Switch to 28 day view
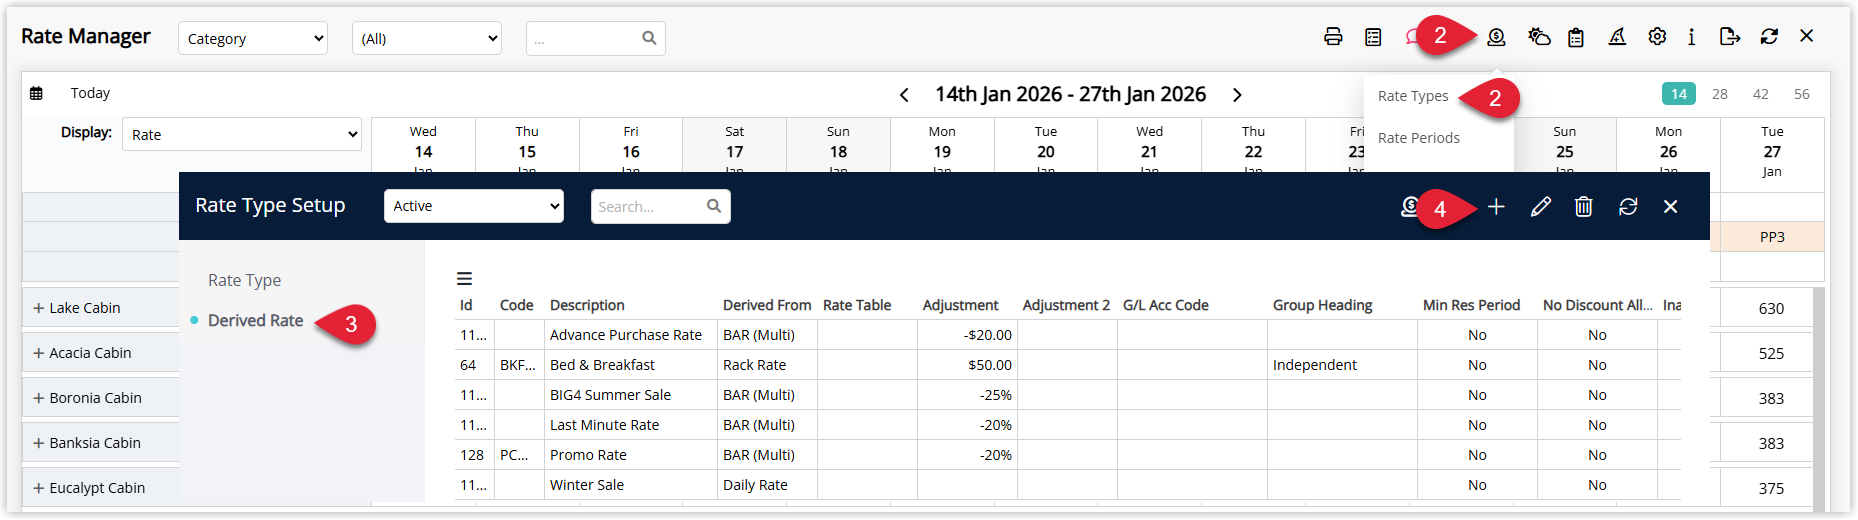The image size is (1858, 520). 1720,94
